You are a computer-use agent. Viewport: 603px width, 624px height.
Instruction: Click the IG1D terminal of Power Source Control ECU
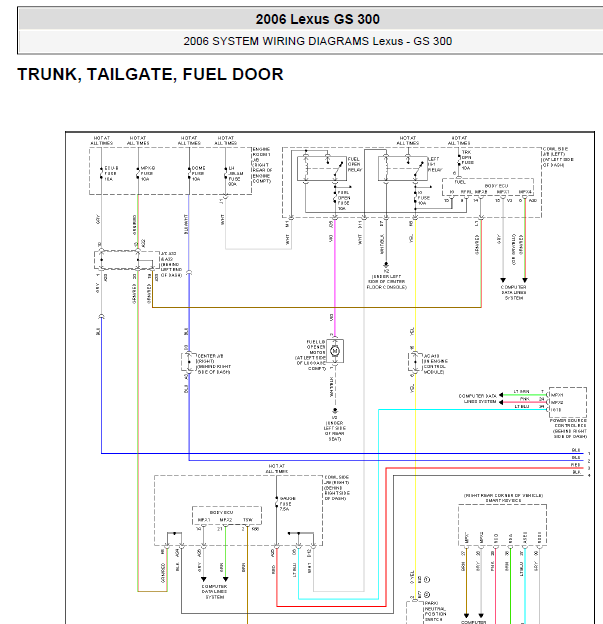[x=557, y=410]
